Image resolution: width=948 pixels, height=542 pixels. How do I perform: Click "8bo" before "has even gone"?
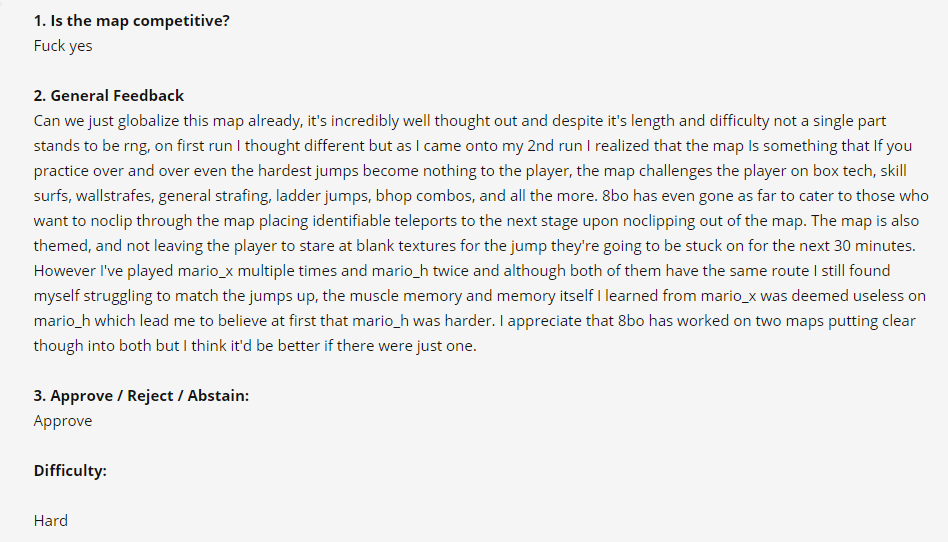pos(615,196)
